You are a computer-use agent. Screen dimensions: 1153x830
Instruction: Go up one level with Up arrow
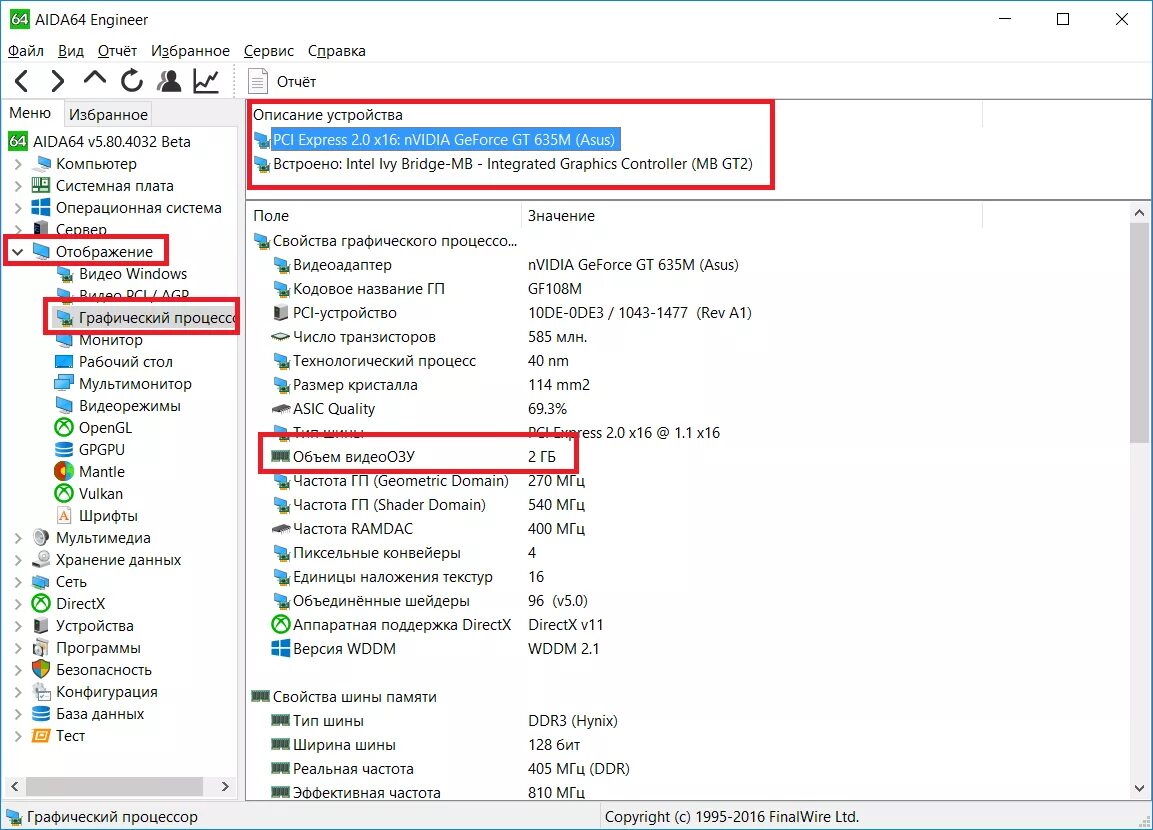click(95, 79)
